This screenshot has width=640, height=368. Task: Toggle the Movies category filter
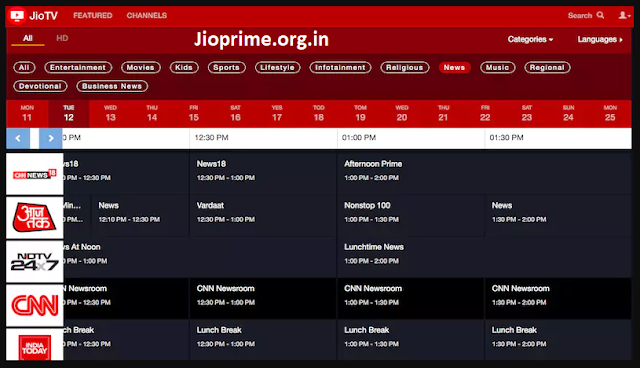[x=140, y=67]
